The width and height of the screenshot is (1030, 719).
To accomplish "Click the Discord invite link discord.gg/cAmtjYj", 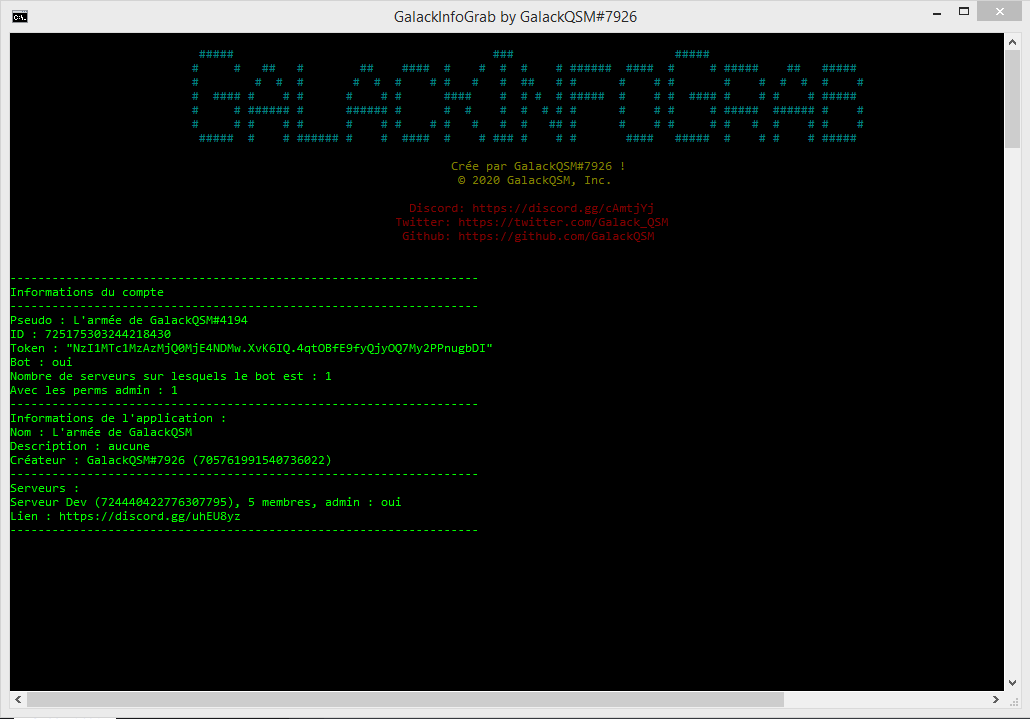I will (x=563, y=208).
